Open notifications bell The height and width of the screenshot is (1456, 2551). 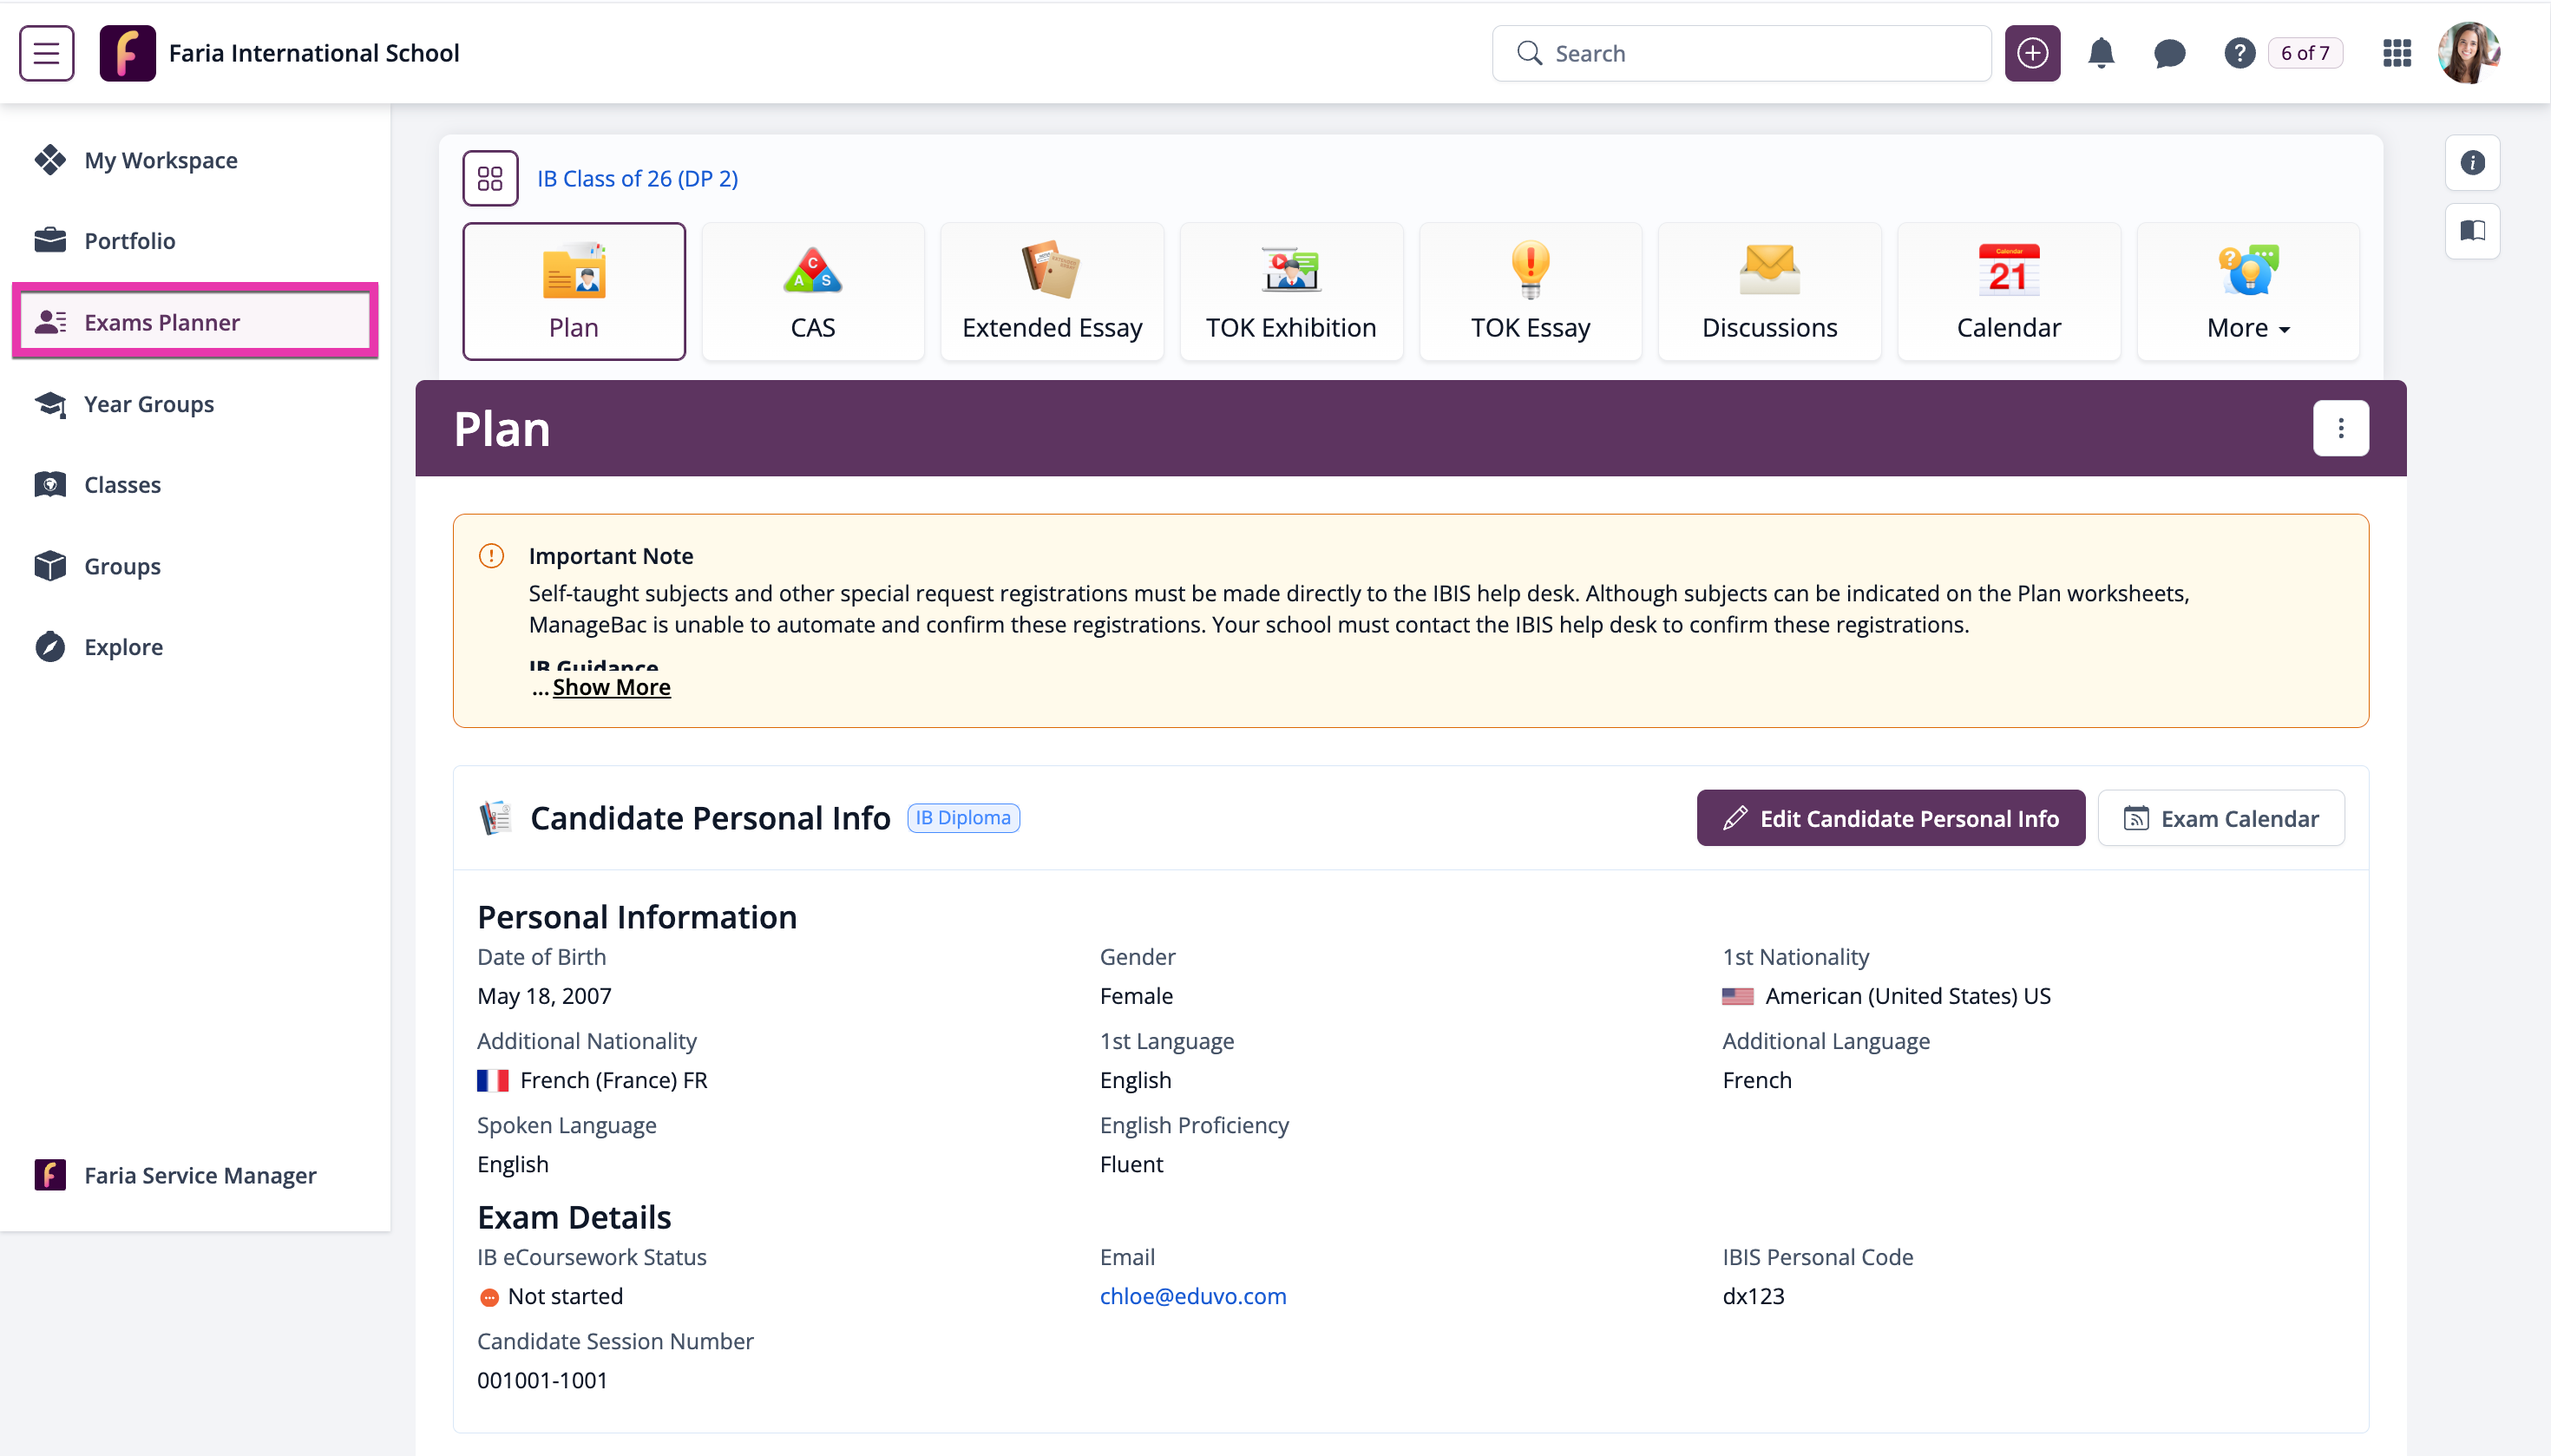(x=2101, y=53)
